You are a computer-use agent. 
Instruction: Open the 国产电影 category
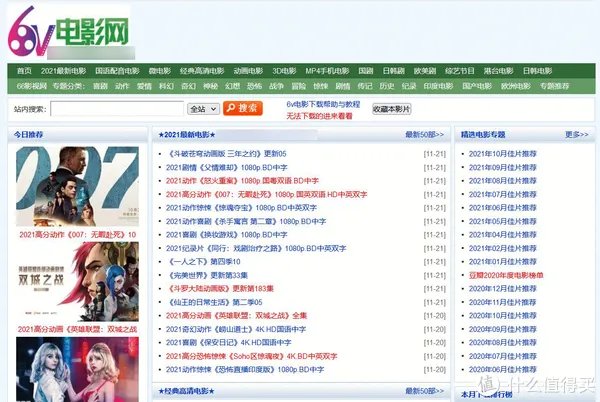click(477, 86)
